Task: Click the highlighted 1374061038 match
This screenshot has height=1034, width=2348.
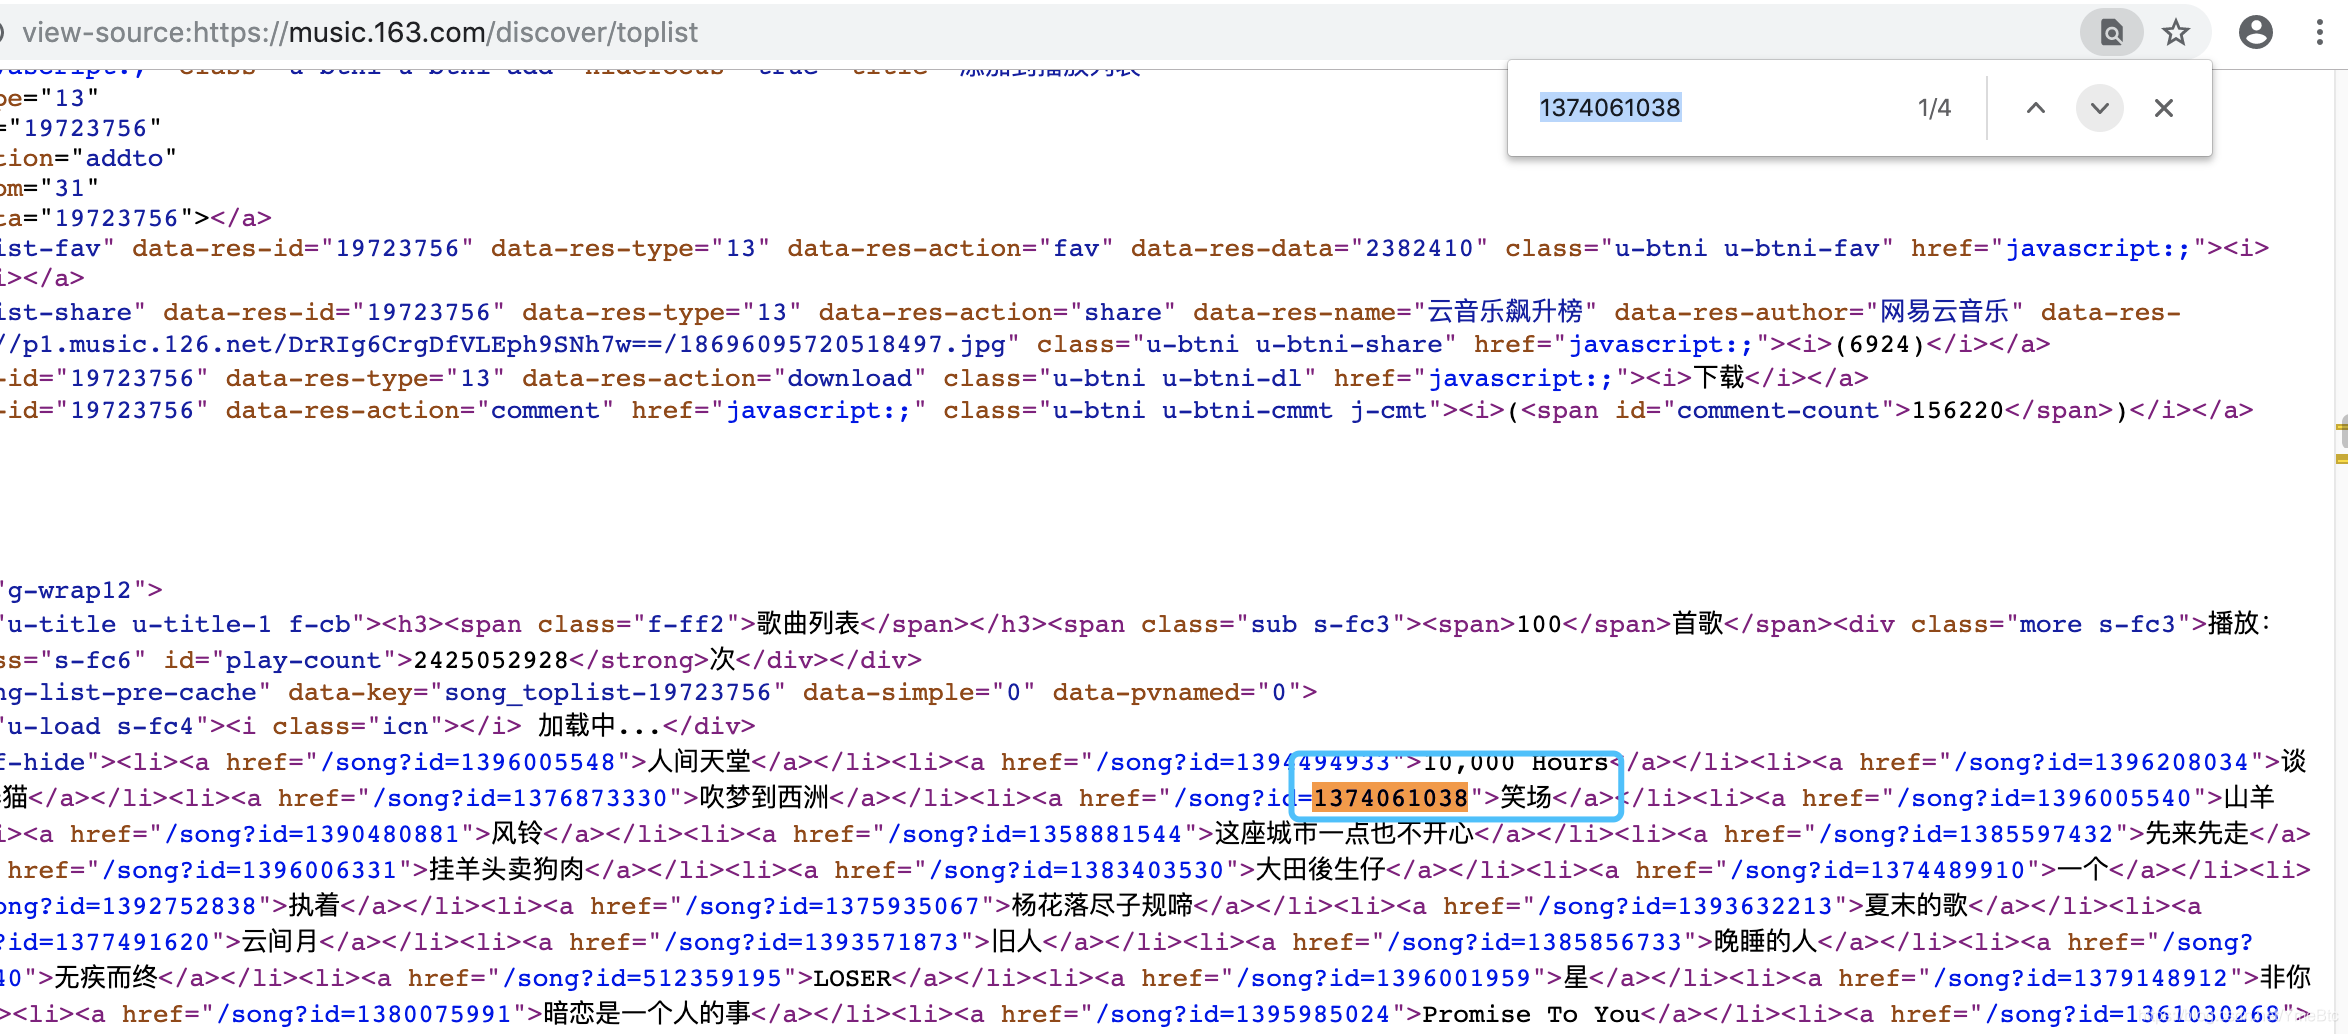Action: (1389, 799)
